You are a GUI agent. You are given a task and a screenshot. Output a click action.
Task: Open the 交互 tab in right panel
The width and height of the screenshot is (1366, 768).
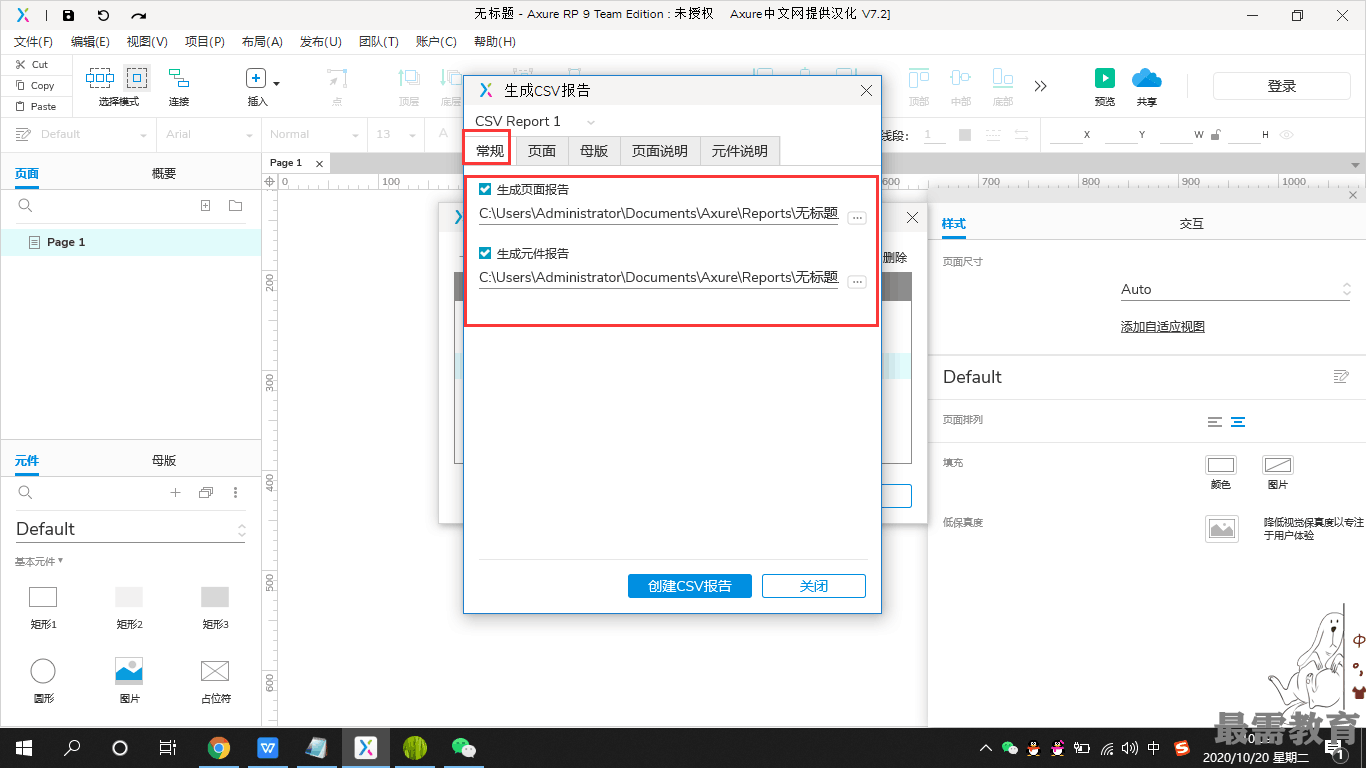[x=1191, y=224]
